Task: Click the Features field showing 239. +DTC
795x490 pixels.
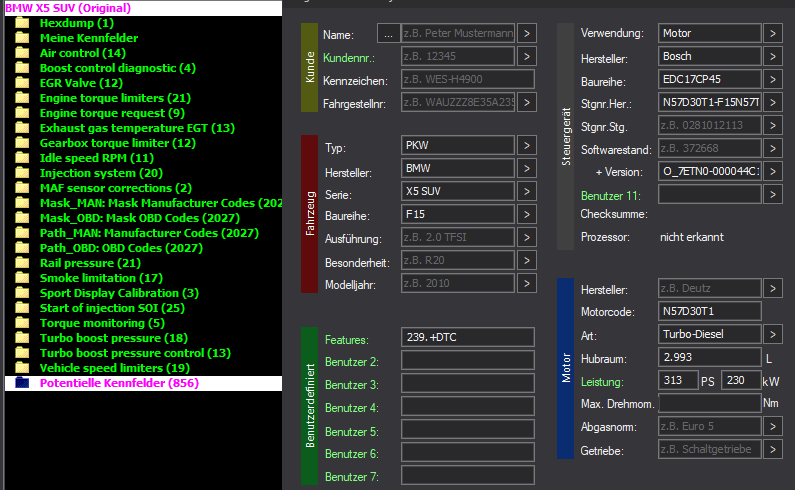Action: pos(467,337)
